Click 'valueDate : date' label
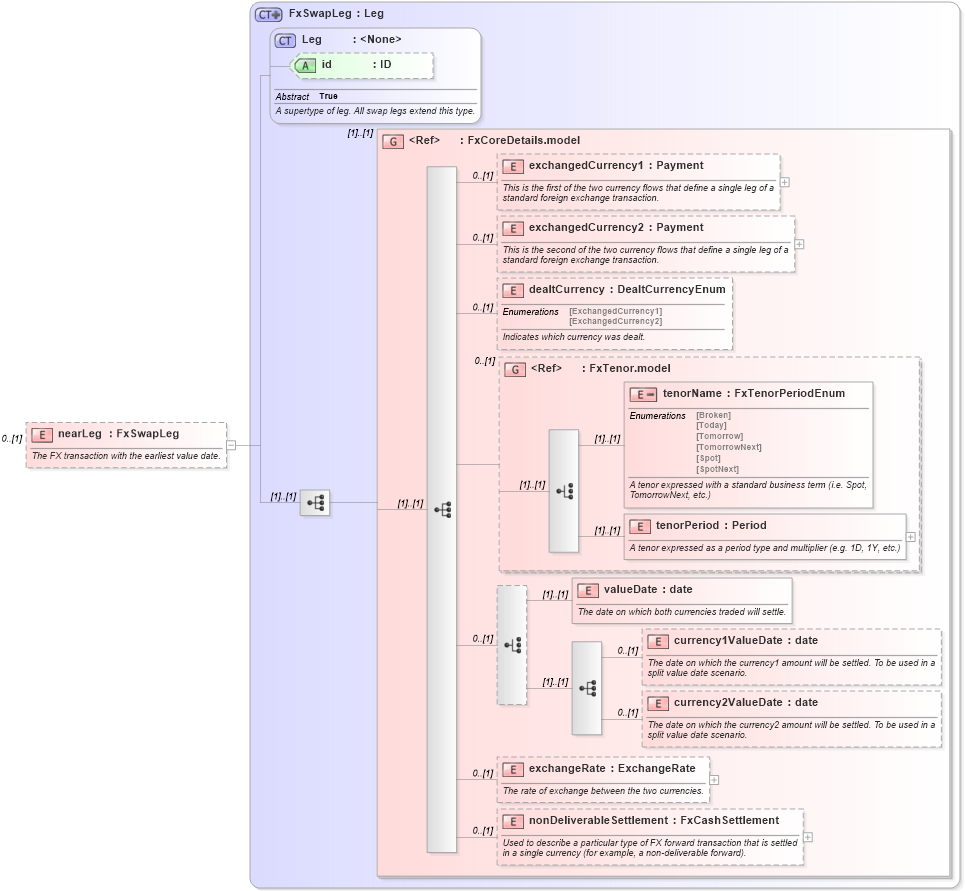Screen dimensions: 965x891 648,589
